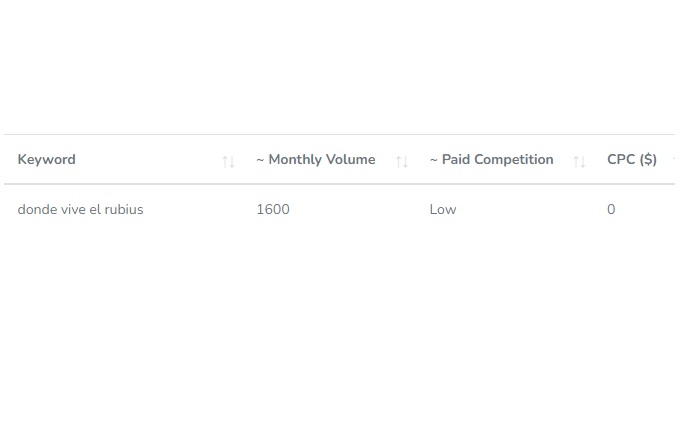The width and height of the screenshot is (682, 430).
Task: Click the Monthly Volume descending sort arrow
Action: pos(405,161)
